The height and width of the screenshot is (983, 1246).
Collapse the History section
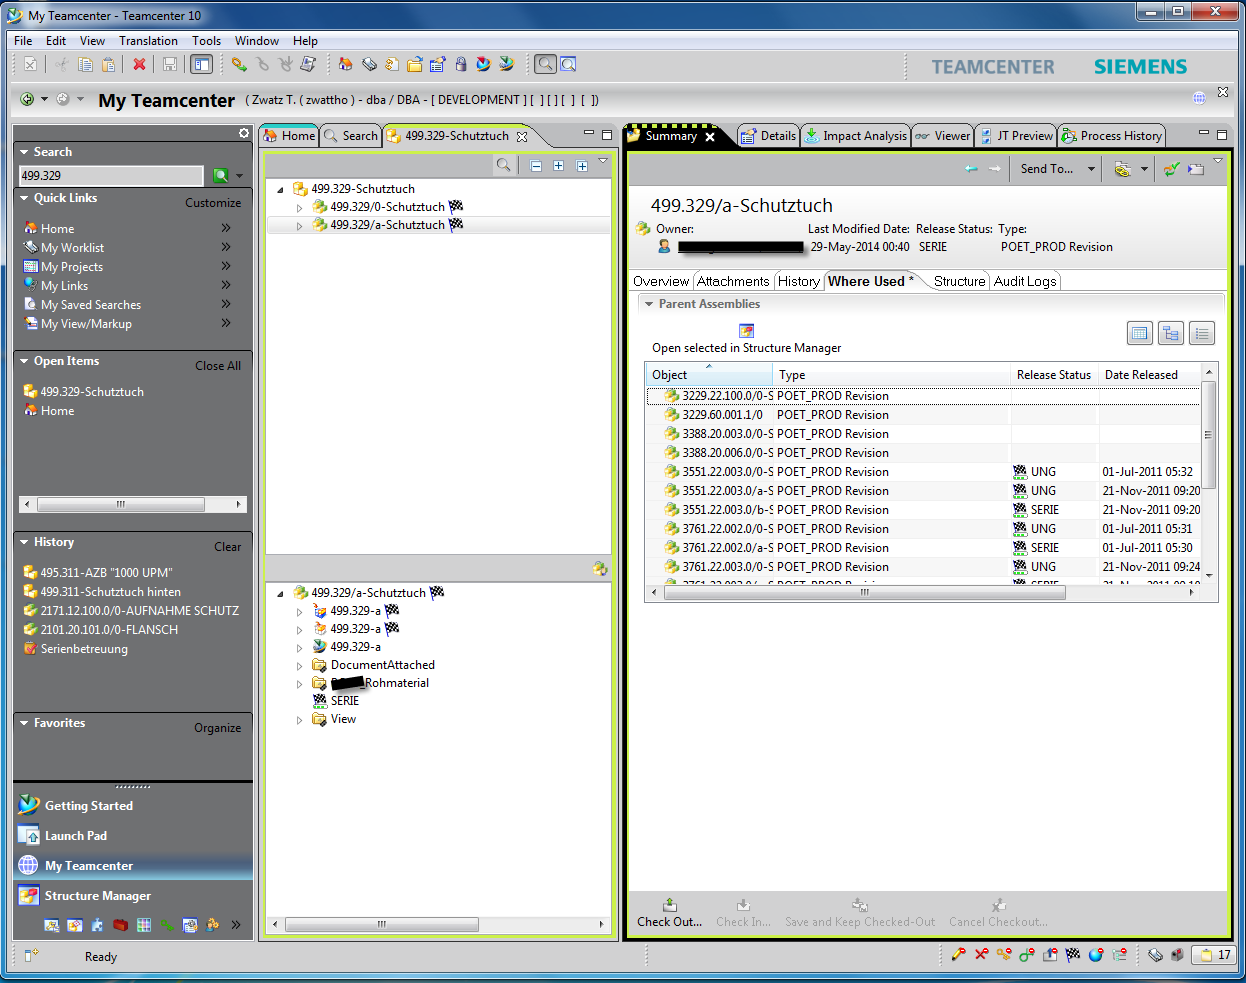pos(24,542)
